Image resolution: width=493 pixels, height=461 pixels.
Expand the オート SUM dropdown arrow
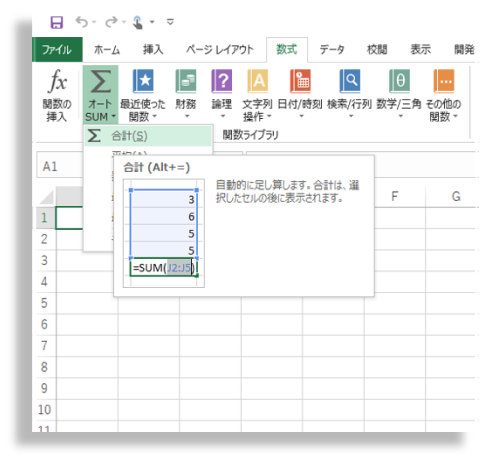coord(114,117)
